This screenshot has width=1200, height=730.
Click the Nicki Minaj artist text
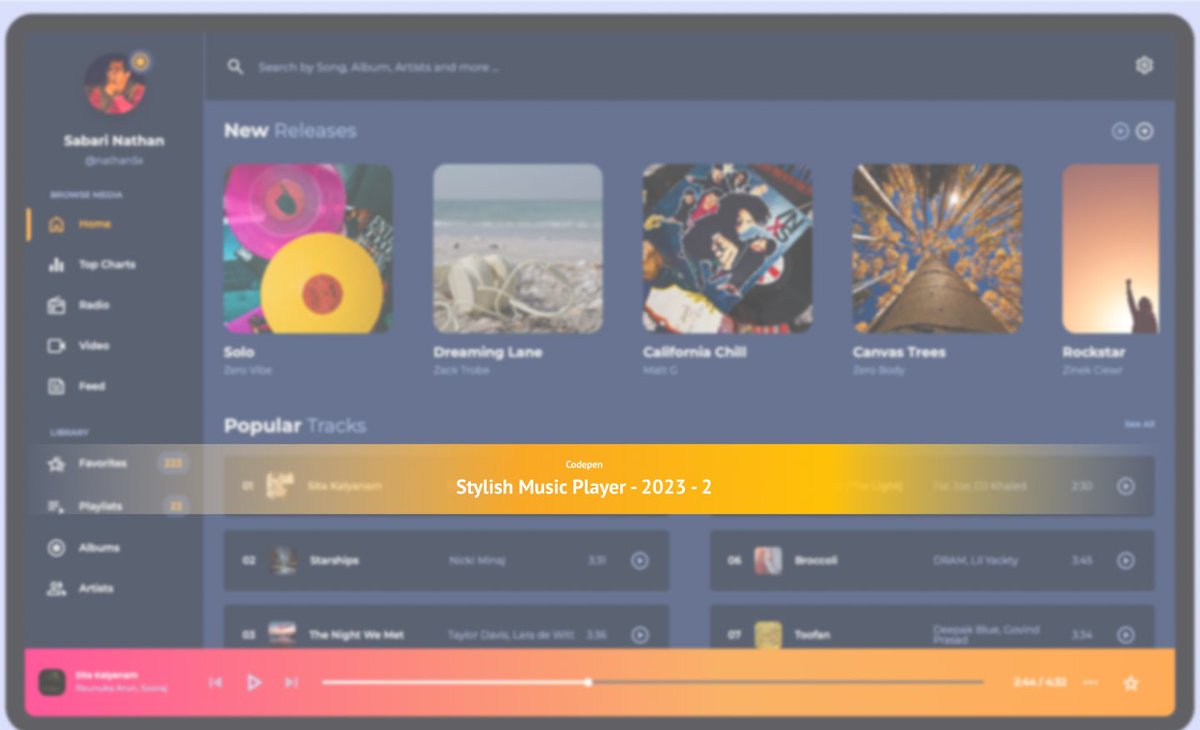click(477, 561)
